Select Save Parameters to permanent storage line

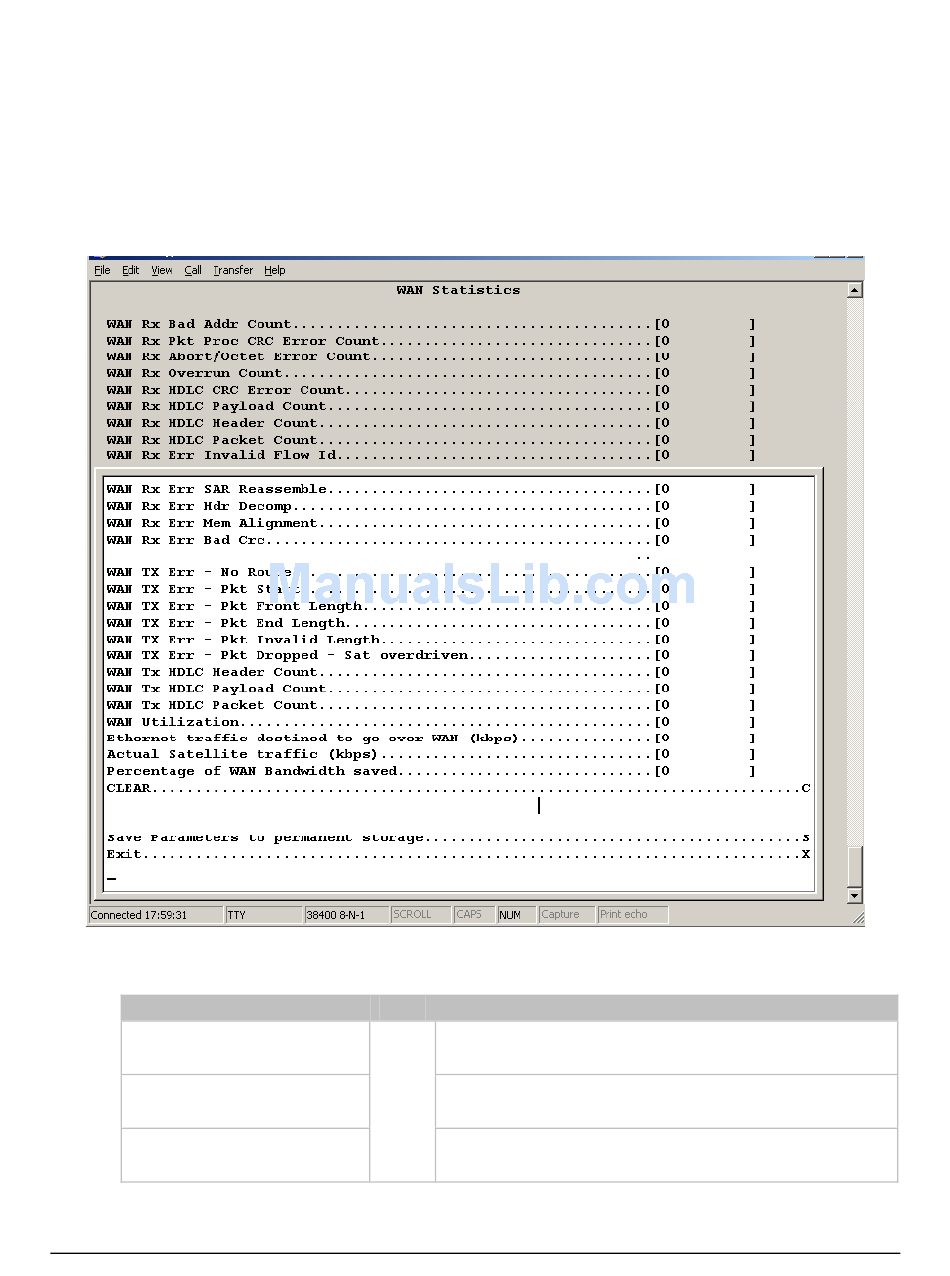tap(459, 838)
